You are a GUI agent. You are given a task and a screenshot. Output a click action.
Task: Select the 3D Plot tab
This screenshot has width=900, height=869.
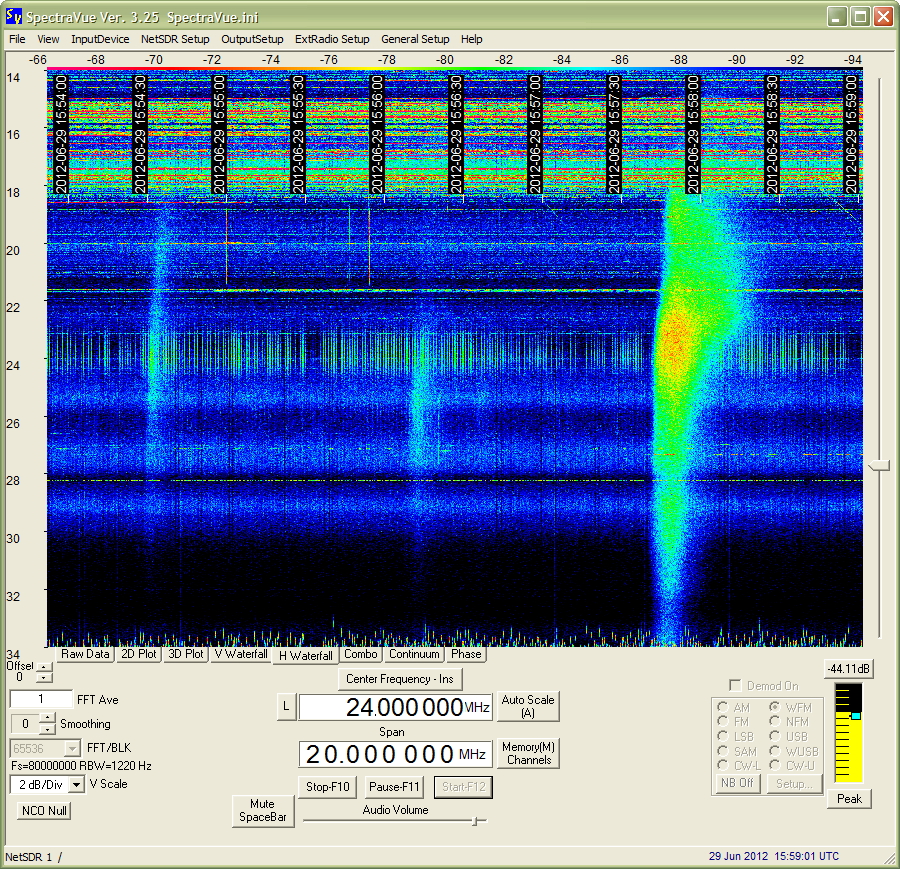pyautogui.click(x=185, y=654)
